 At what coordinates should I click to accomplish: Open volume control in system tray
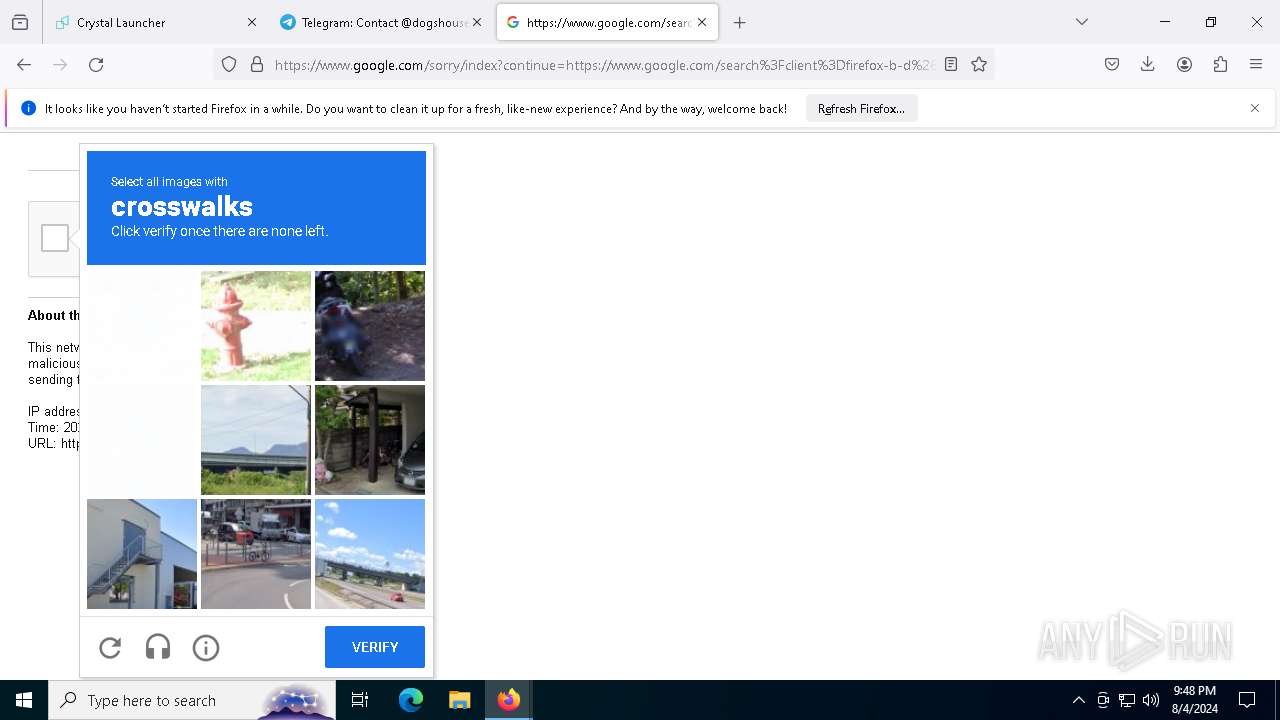(x=1151, y=700)
